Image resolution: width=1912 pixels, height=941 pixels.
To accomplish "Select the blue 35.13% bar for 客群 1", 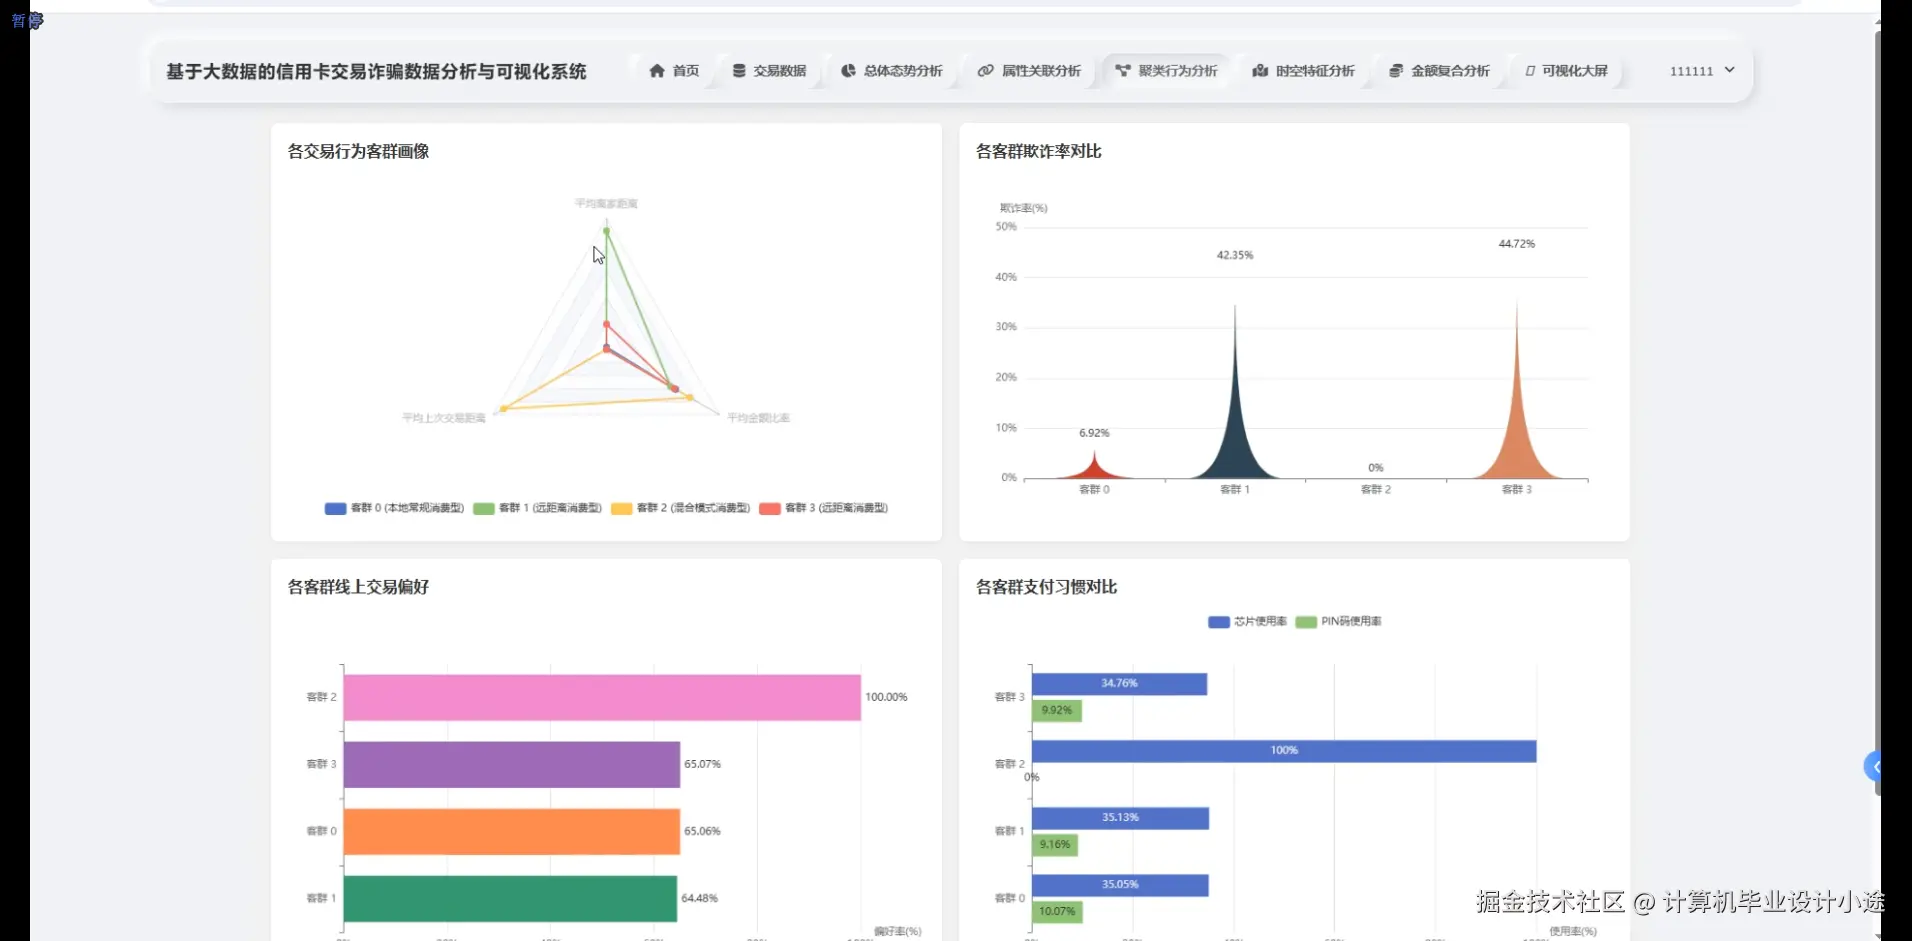I will click(x=1121, y=818).
